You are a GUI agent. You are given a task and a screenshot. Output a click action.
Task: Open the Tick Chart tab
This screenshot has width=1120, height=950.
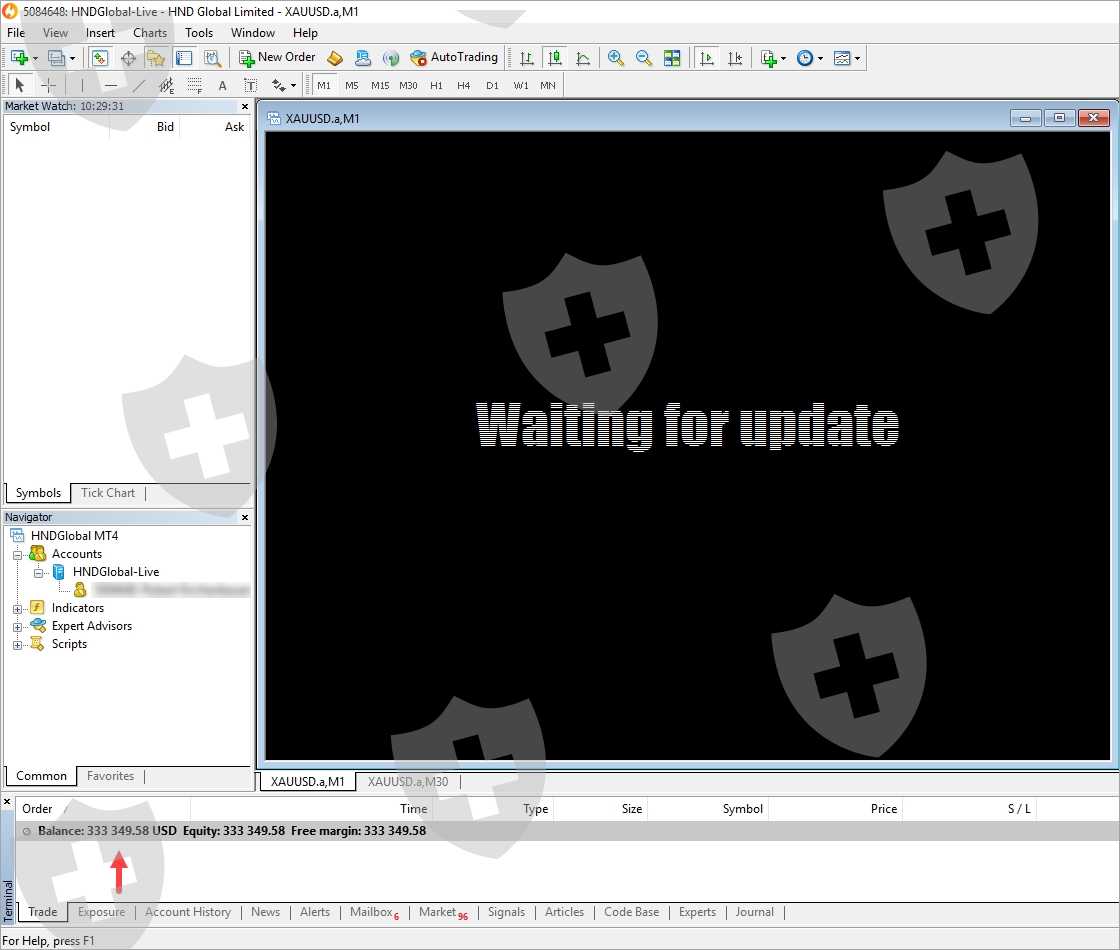click(108, 493)
